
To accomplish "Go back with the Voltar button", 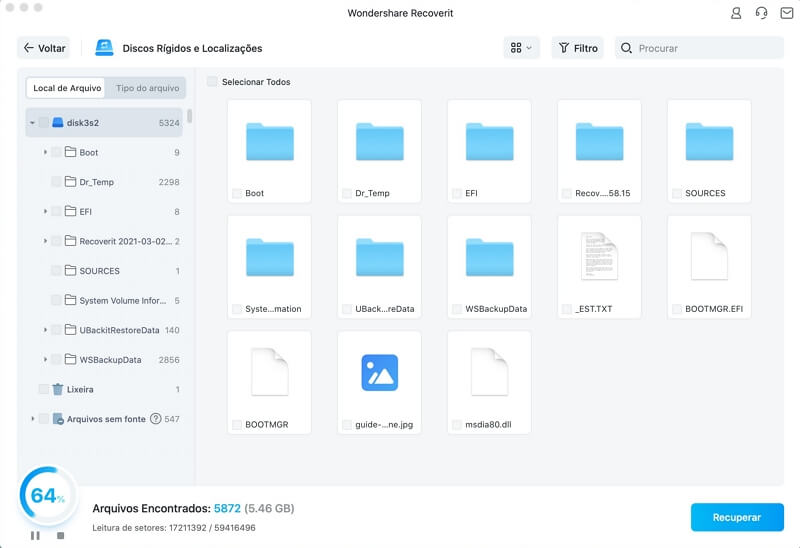I will (44, 48).
